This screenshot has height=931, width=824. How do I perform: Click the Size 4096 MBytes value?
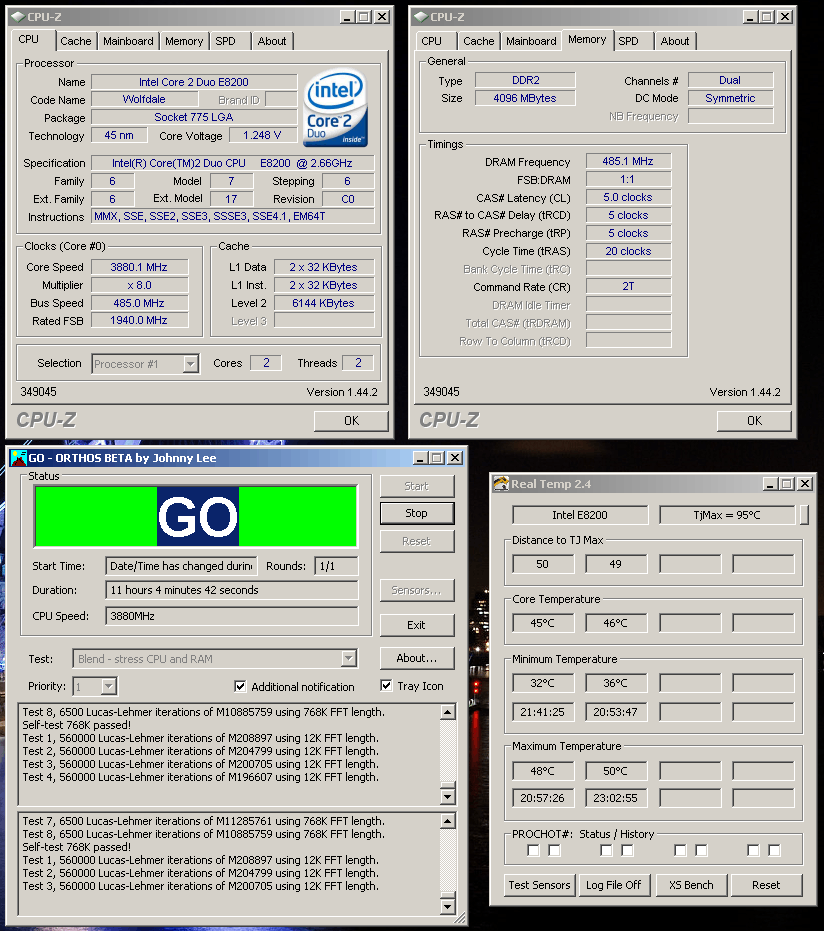(525, 98)
